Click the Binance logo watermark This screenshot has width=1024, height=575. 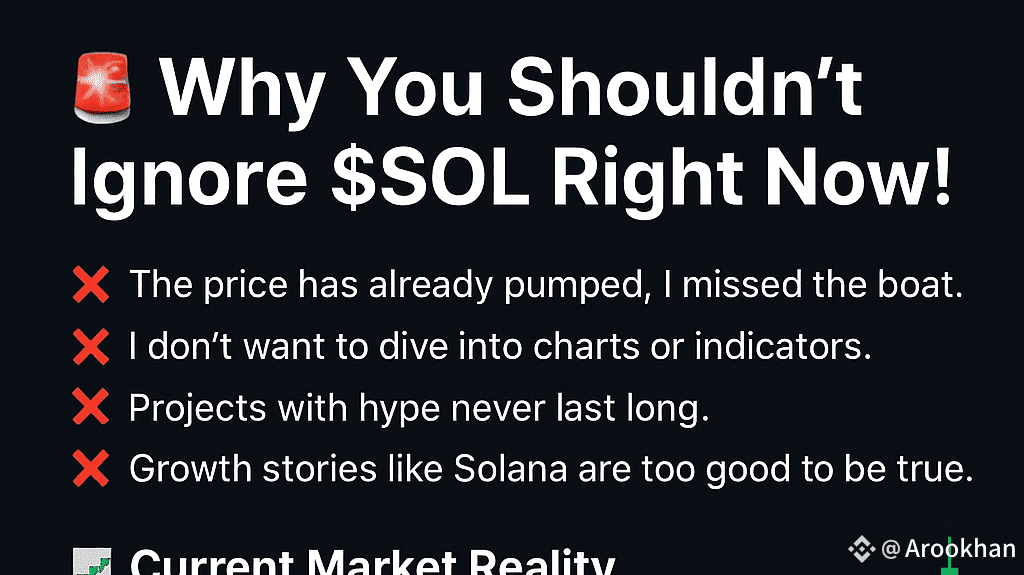[861, 549]
